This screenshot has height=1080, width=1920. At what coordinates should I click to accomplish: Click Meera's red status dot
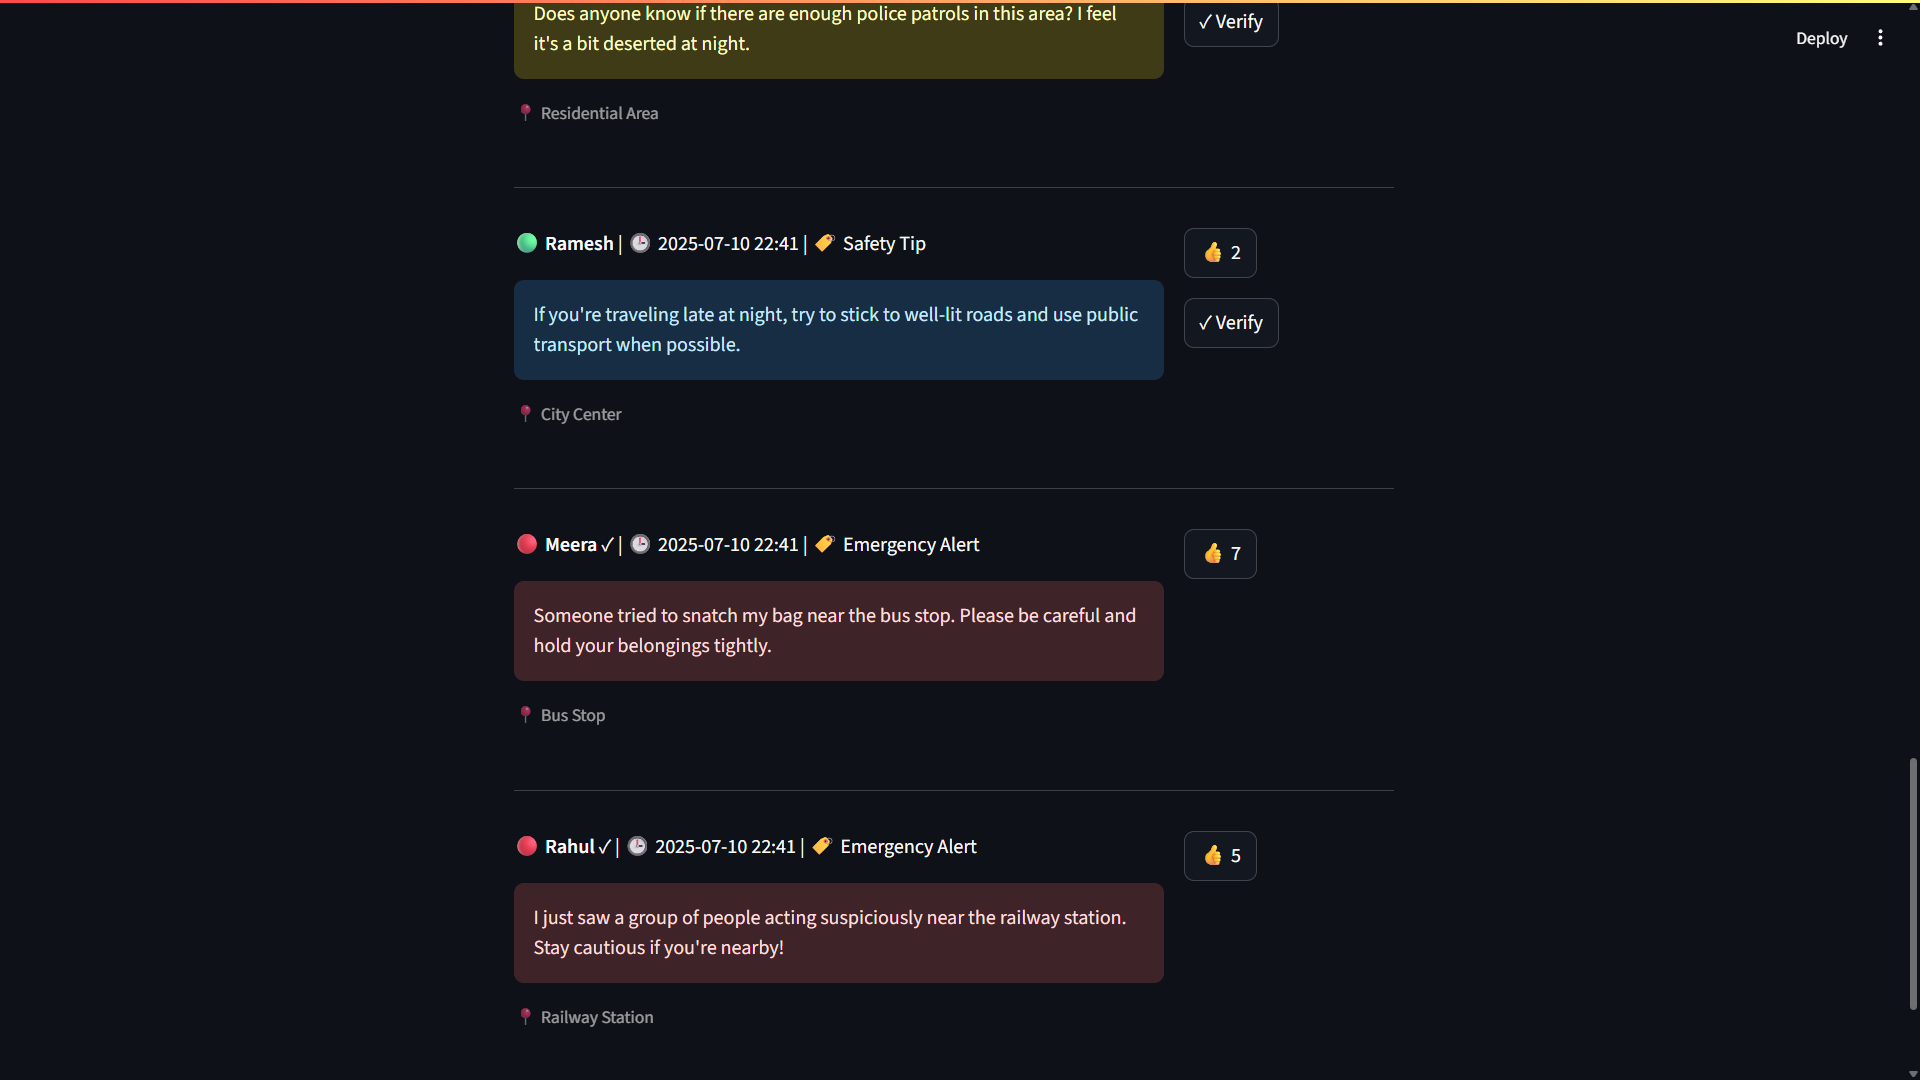pos(527,544)
